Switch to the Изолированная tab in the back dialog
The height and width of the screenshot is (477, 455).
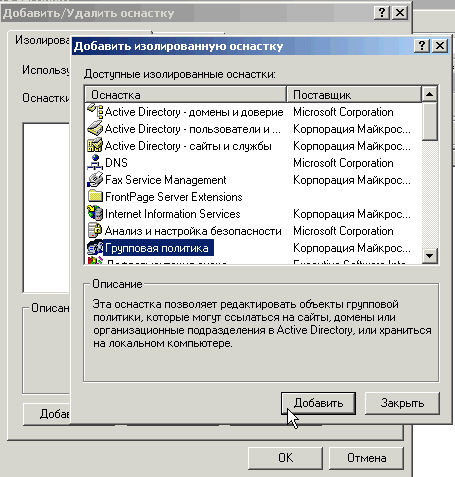pyautogui.click(x=42, y=40)
